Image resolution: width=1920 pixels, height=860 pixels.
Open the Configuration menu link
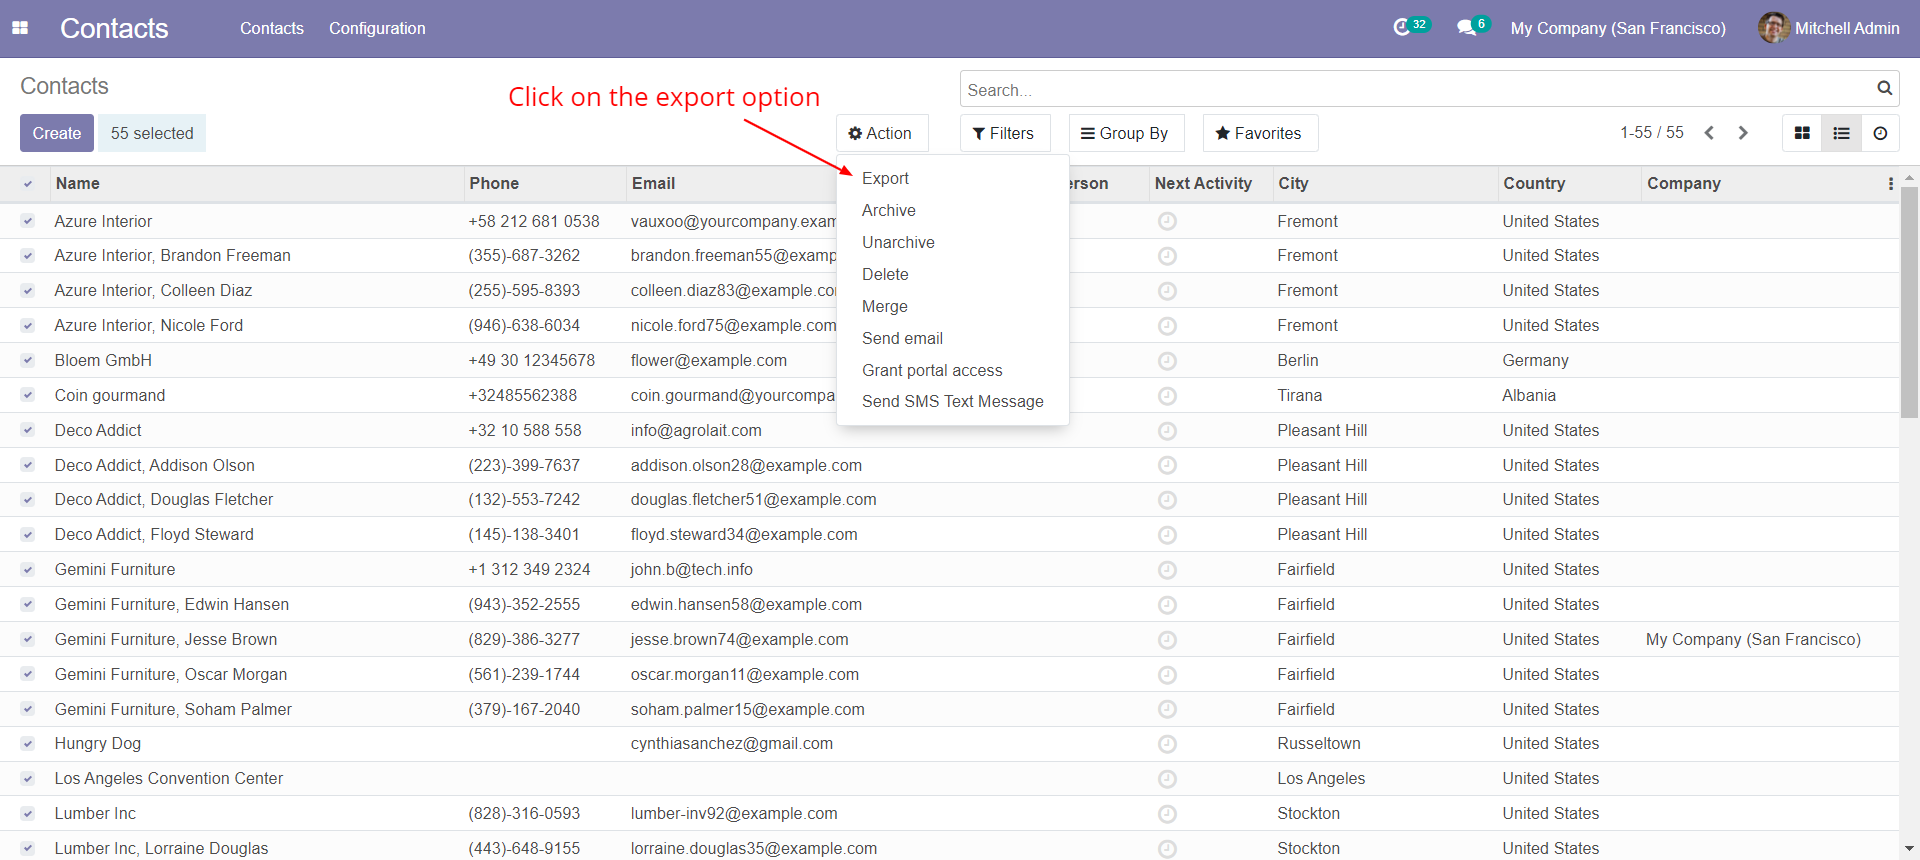377,28
